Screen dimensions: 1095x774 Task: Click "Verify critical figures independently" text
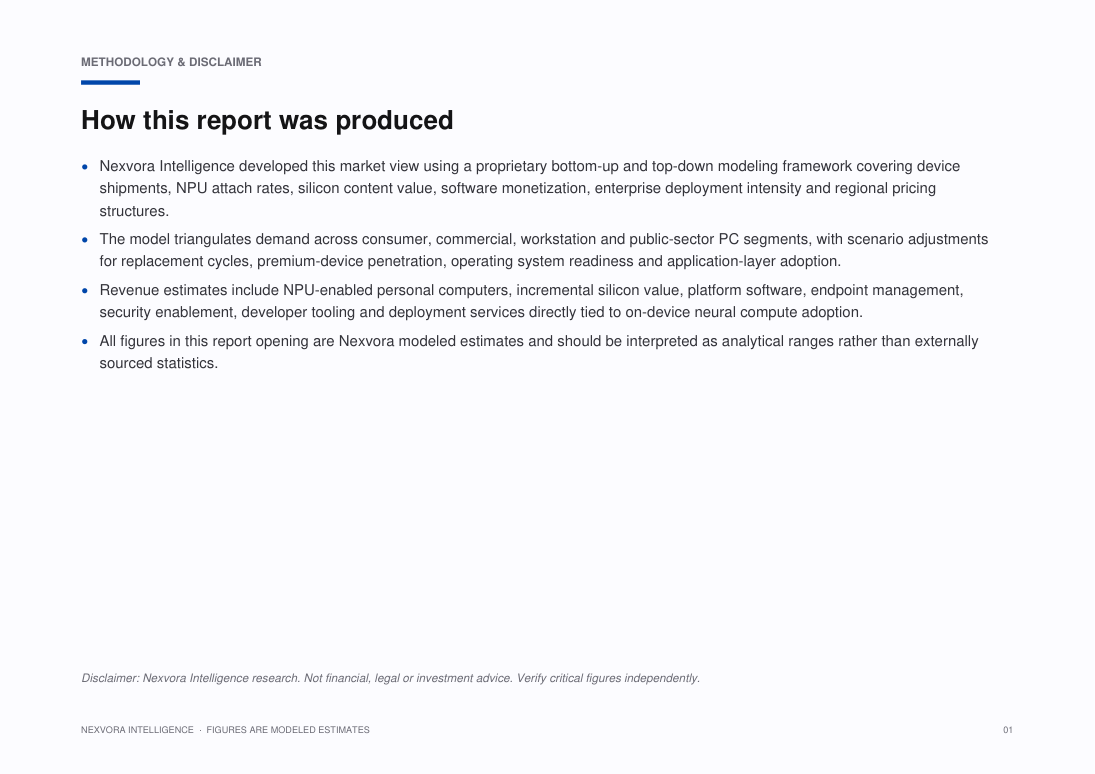tap(607, 678)
